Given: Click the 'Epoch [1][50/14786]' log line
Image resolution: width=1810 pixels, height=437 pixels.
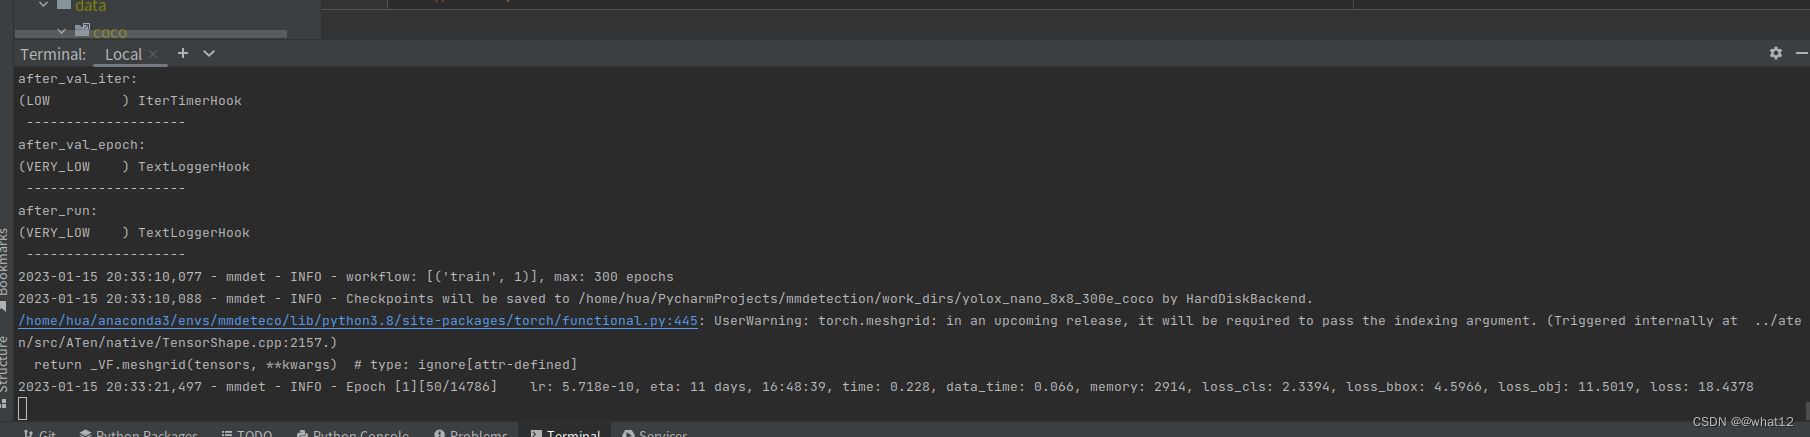Looking at the screenshot, I should pos(886,387).
